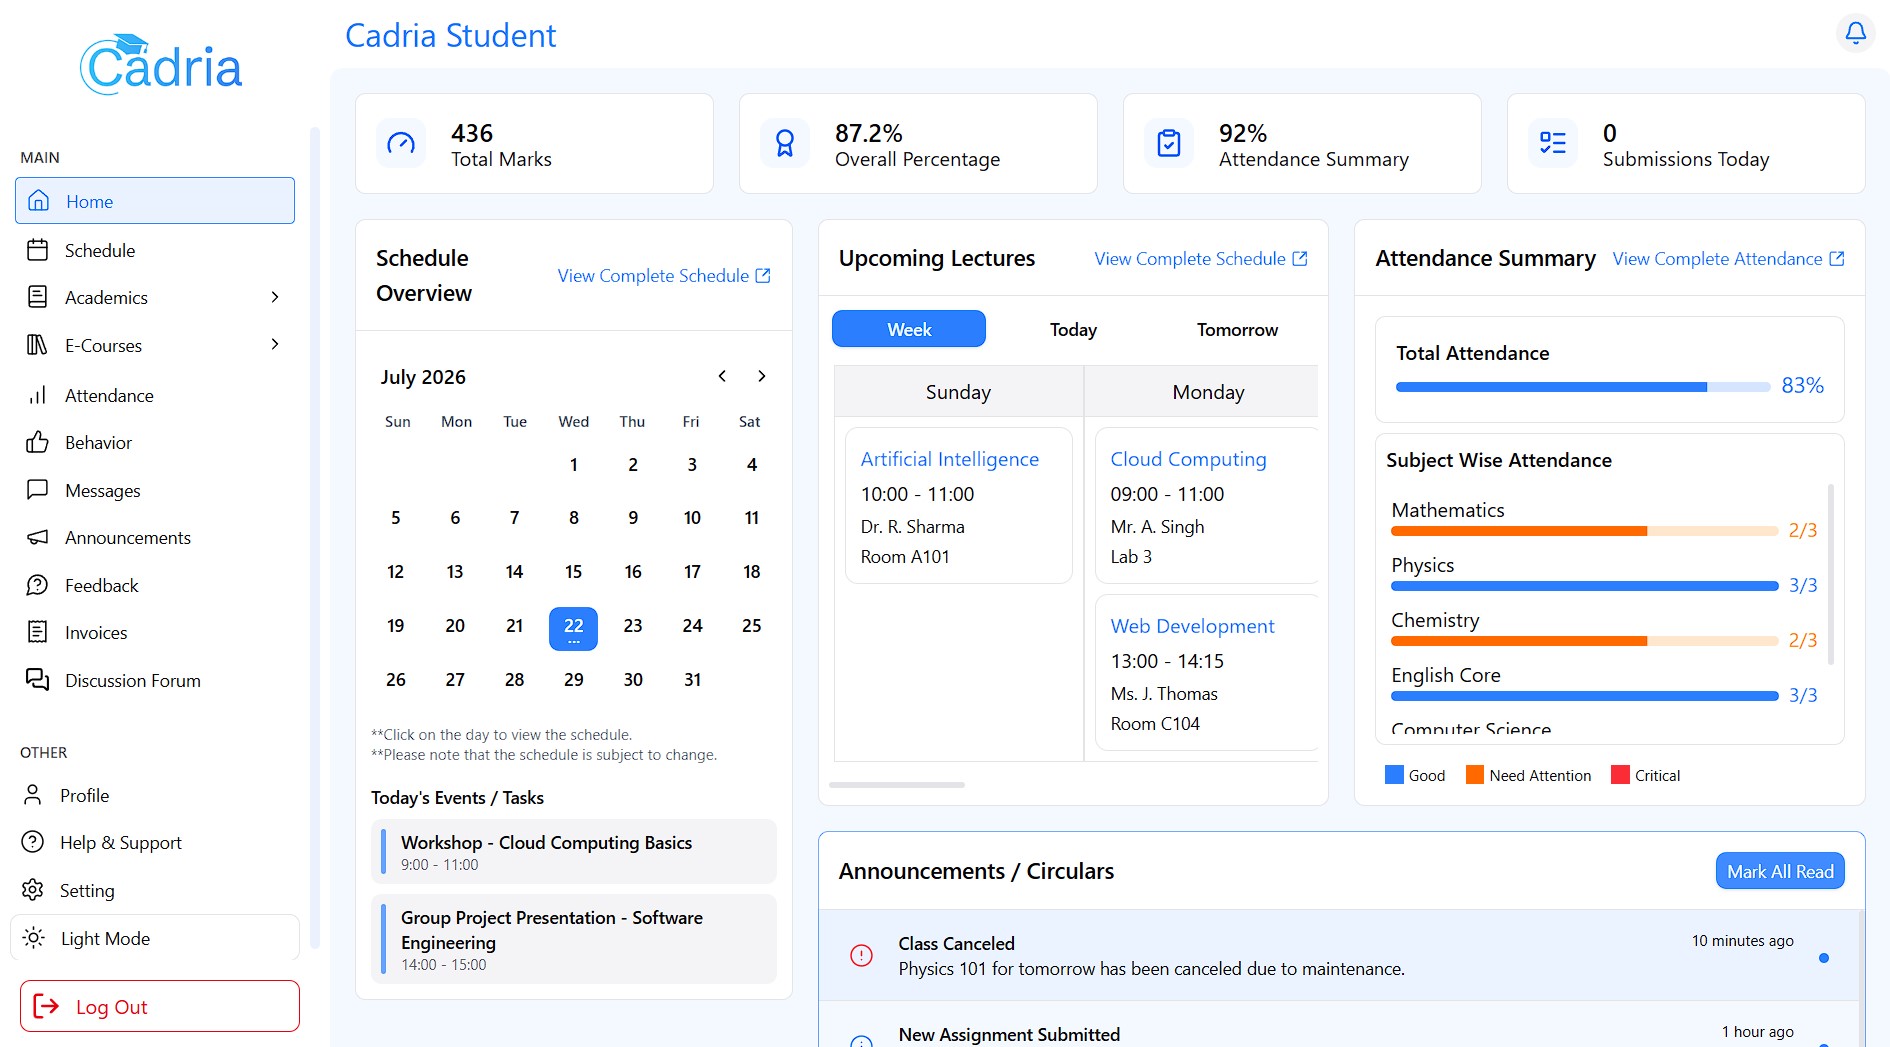Select the Today tab in Upcoming Lectures

coord(1073,329)
